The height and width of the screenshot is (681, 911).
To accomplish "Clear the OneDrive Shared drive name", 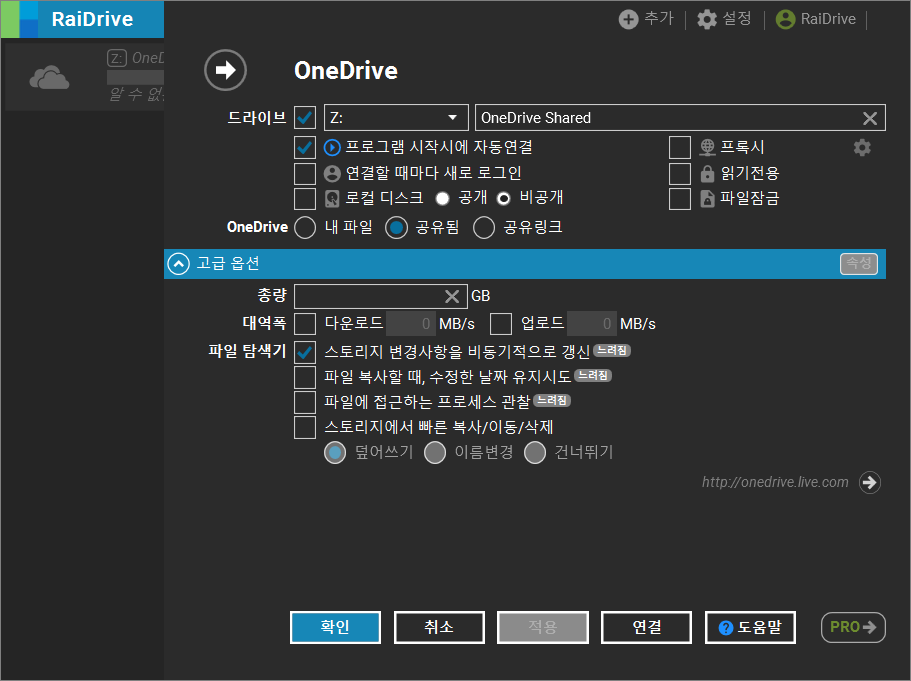I will click(870, 119).
